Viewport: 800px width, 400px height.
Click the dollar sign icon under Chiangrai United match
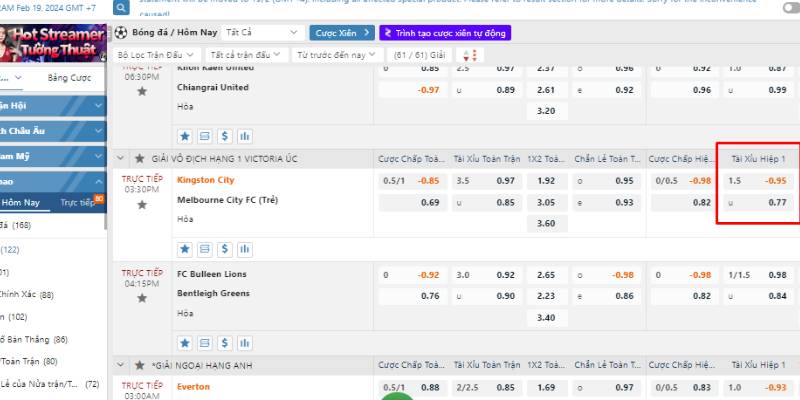point(225,135)
